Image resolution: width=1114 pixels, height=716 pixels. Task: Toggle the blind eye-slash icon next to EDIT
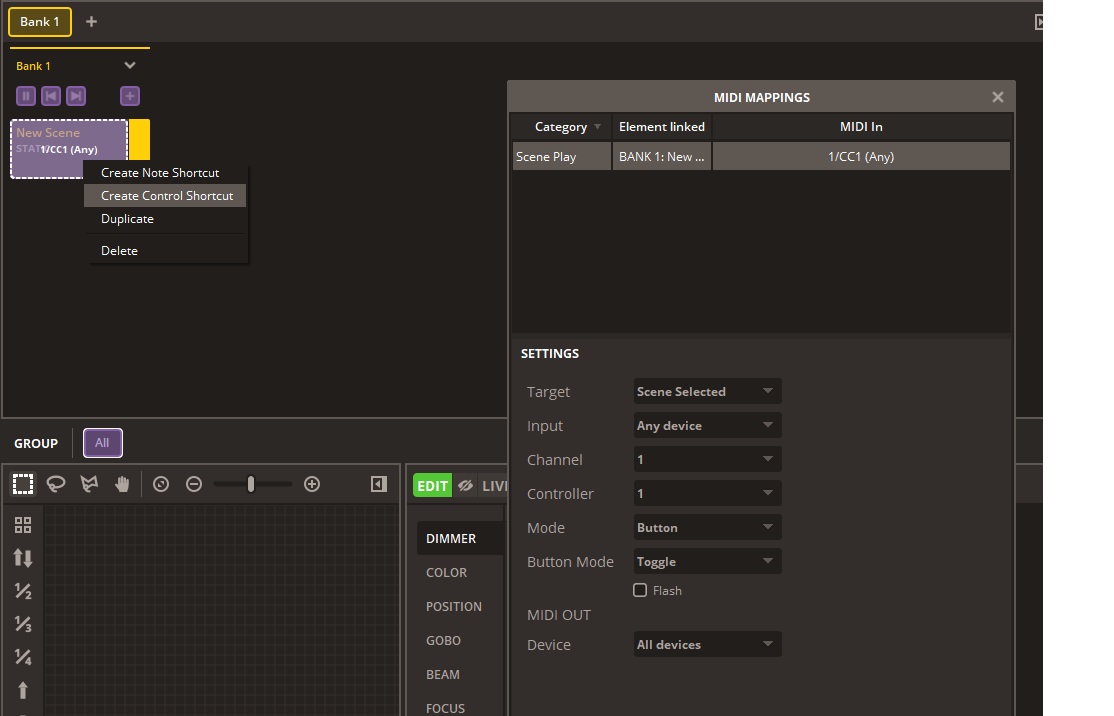465,486
